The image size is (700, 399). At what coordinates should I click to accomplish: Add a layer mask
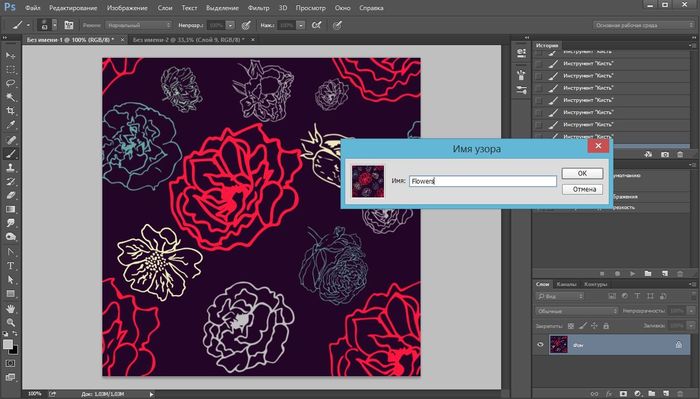pyautogui.click(x=623, y=394)
